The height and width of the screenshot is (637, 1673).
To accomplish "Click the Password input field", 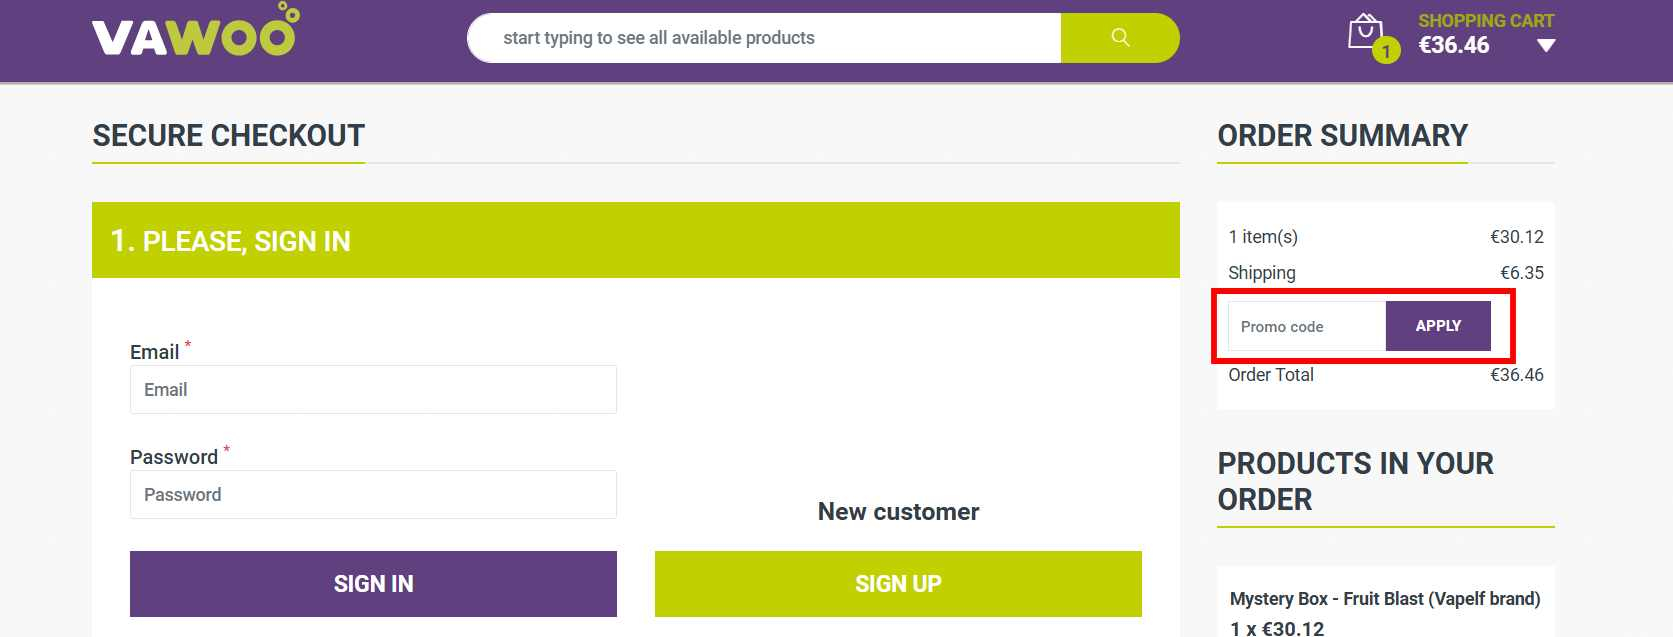I will point(373,495).
